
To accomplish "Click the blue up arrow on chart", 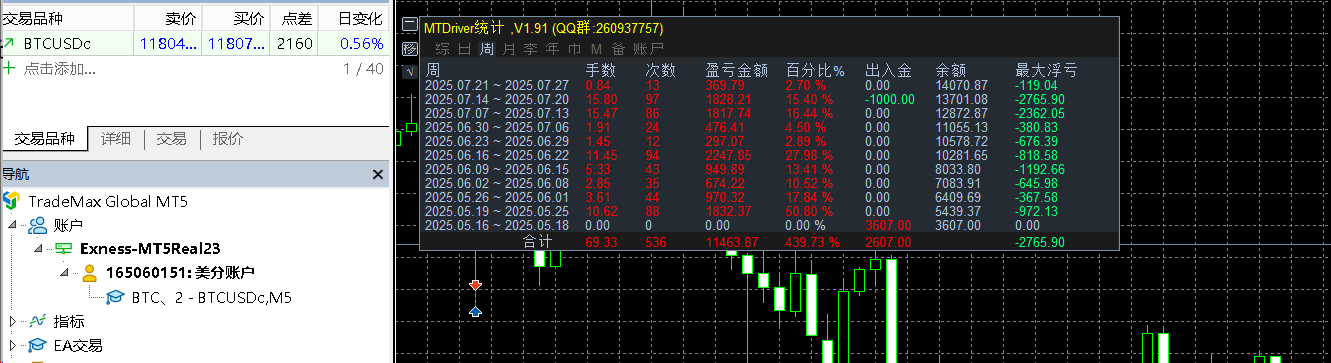I will pyautogui.click(x=475, y=312).
